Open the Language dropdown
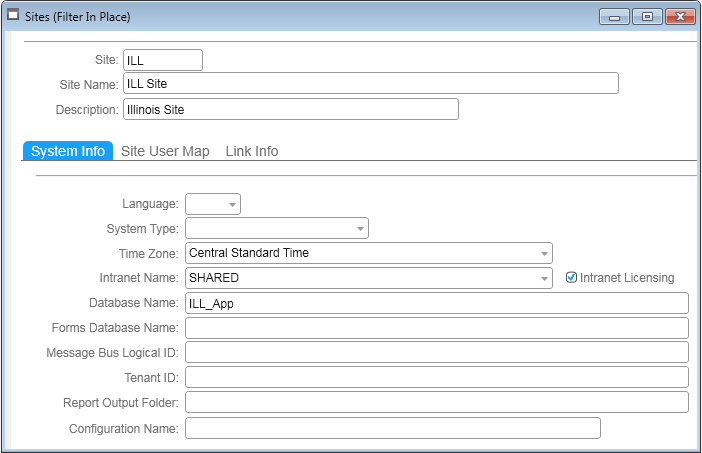 (232, 204)
